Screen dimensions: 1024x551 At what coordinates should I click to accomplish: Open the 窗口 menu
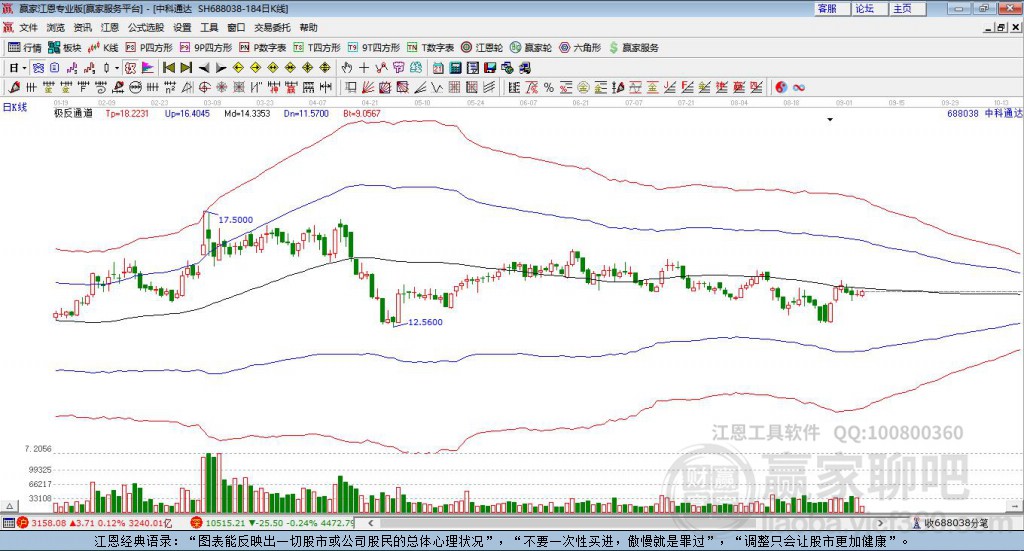[236, 27]
